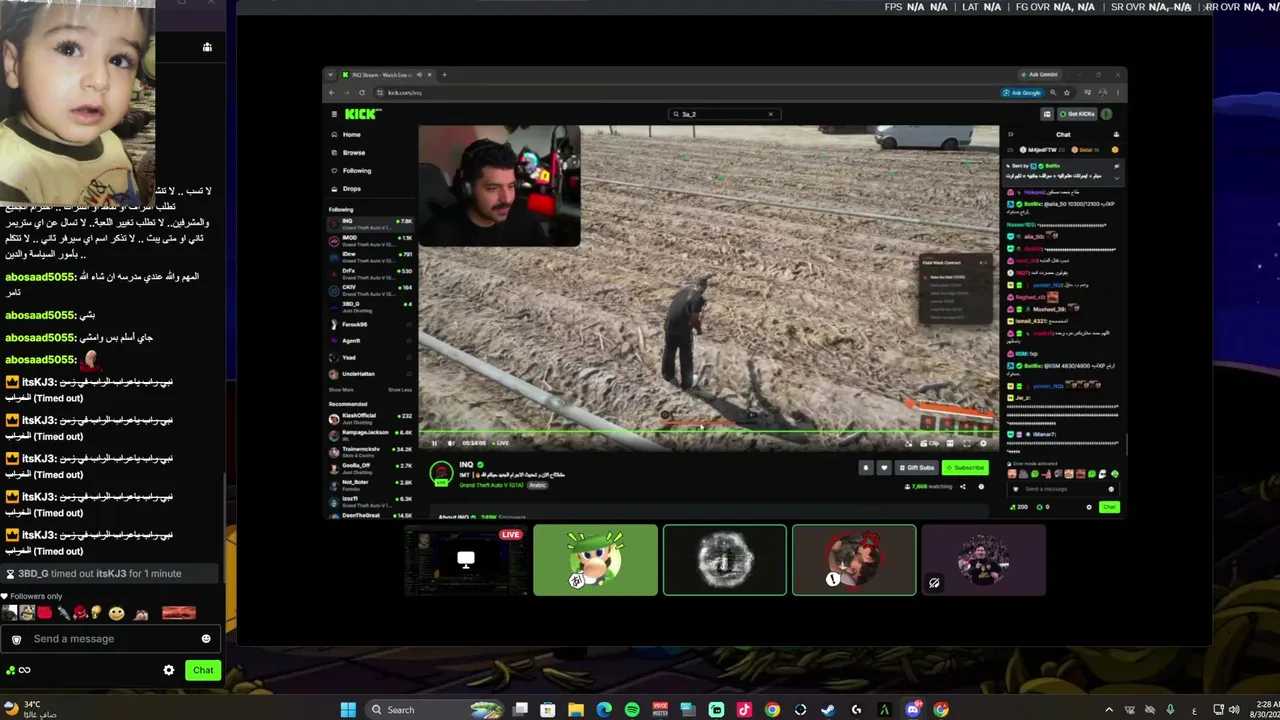Image resolution: width=1280 pixels, height=720 pixels.
Task: Click the stream's green progress bar
Action: [708, 433]
